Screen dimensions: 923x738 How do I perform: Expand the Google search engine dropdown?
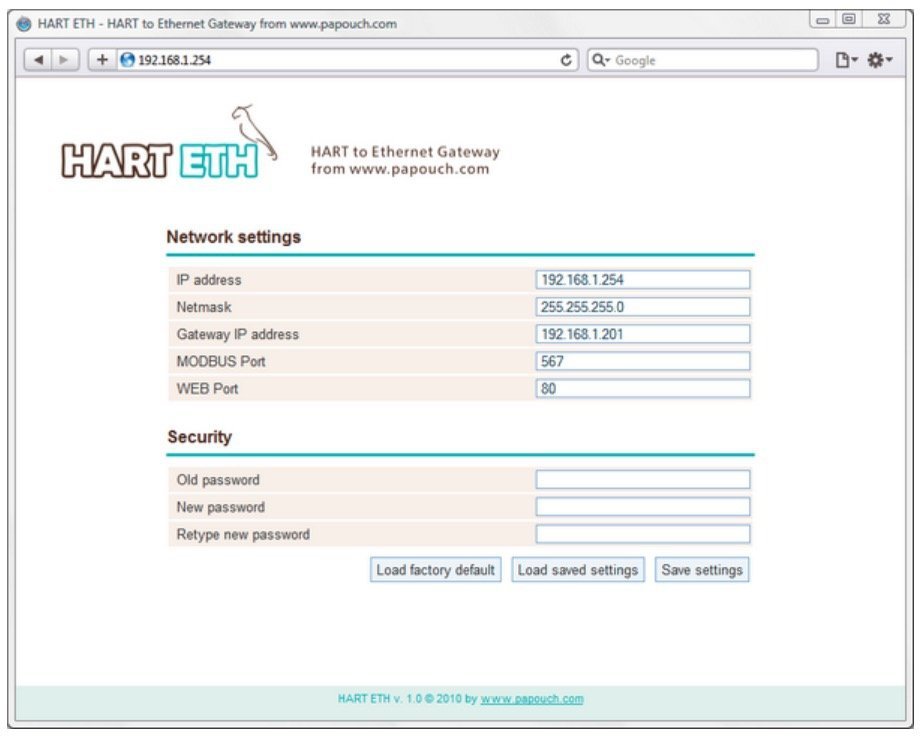601,60
